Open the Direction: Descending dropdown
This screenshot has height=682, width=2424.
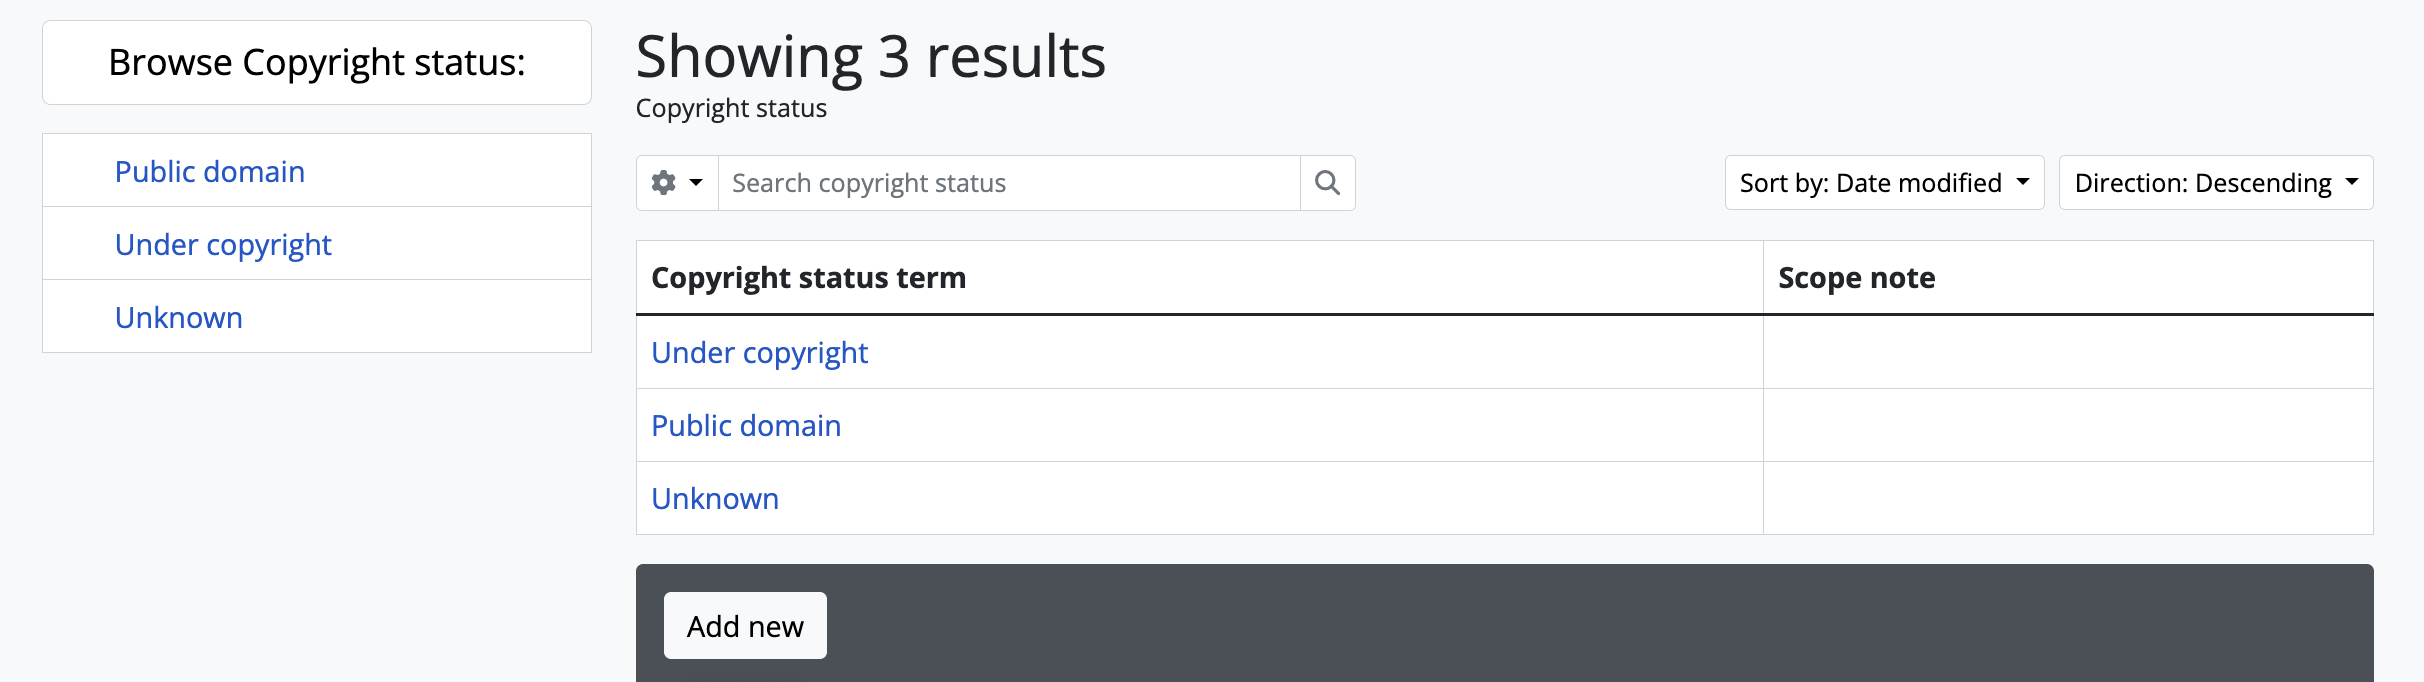(2215, 183)
